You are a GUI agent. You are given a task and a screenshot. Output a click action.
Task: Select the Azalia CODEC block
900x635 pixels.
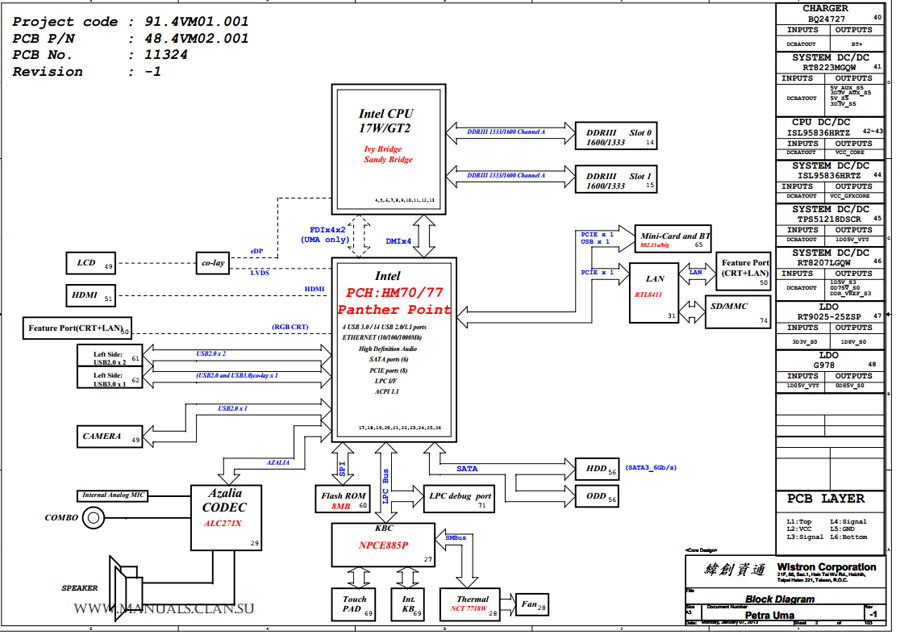tap(226, 518)
